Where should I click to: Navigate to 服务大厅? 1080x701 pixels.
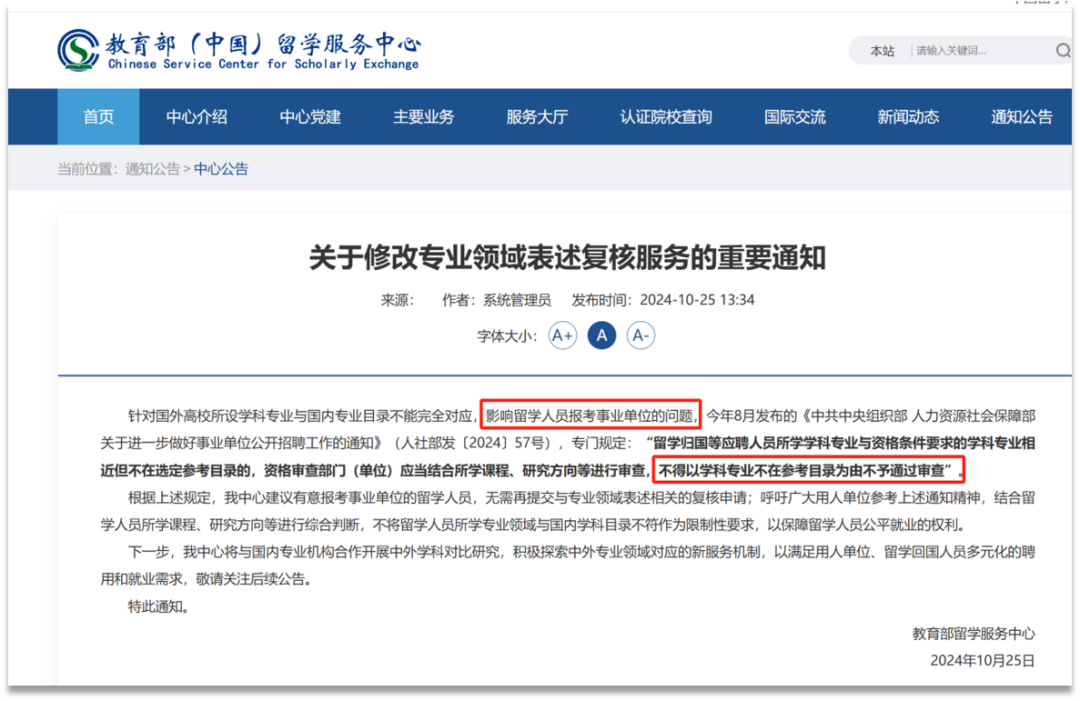(x=537, y=117)
